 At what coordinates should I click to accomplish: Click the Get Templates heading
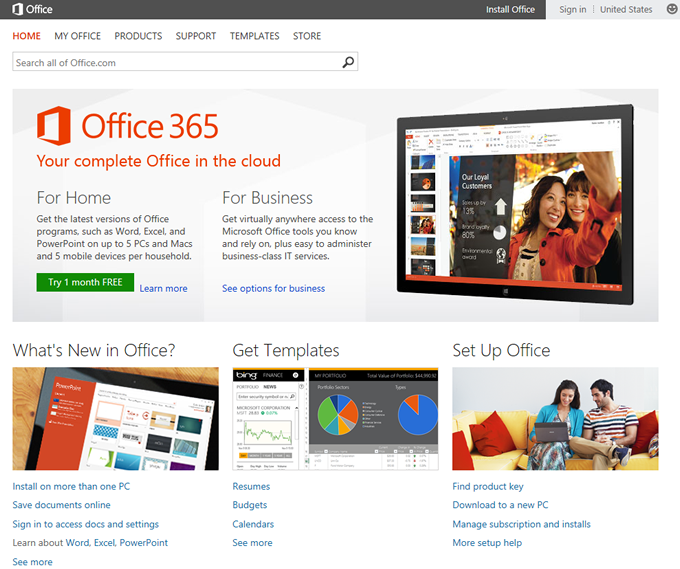coord(286,350)
